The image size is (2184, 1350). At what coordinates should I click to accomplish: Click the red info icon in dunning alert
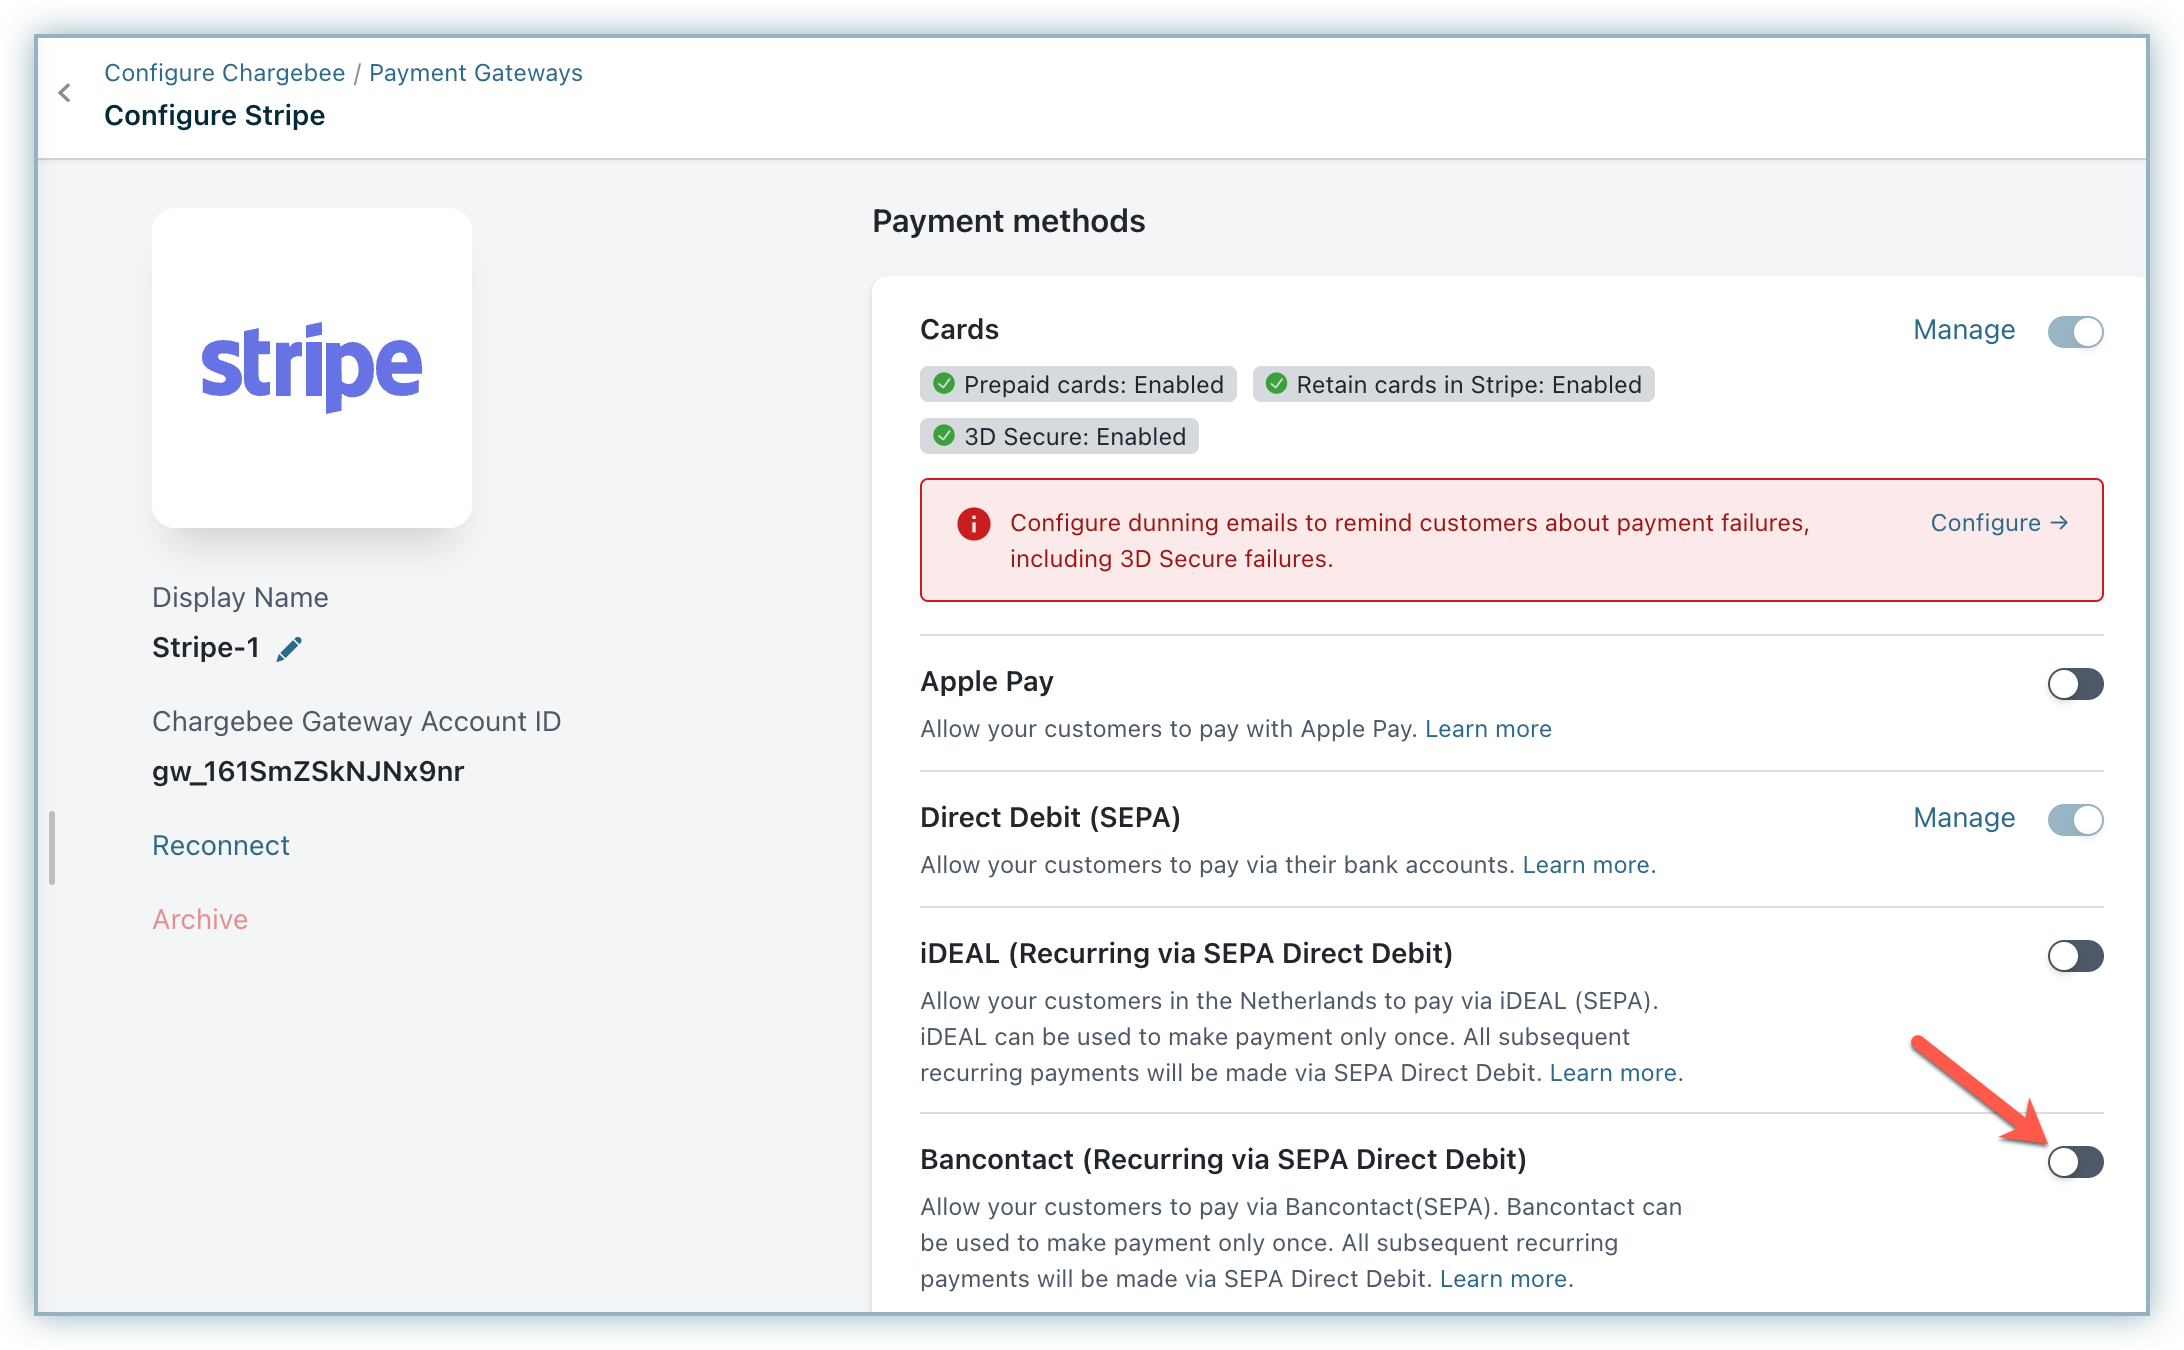click(973, 523)
